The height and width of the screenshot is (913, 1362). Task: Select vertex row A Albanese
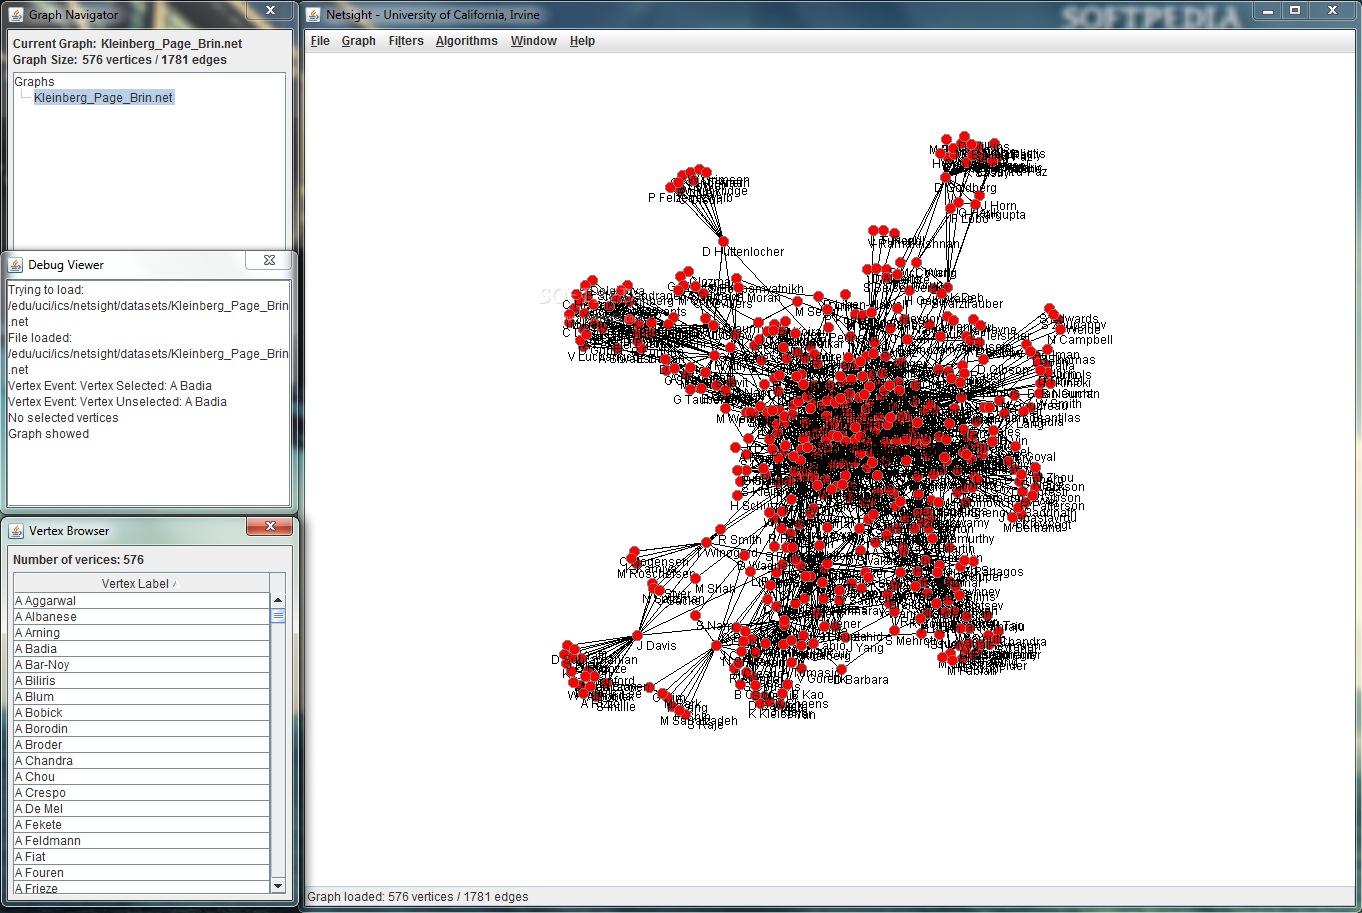141,617
